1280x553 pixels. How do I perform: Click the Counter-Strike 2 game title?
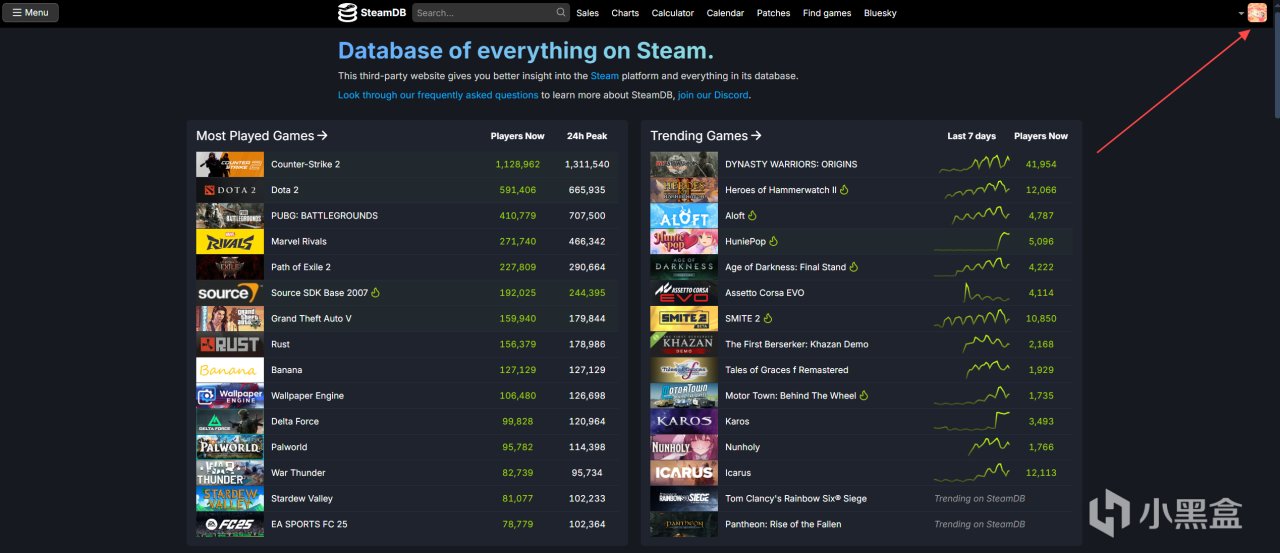305,164
